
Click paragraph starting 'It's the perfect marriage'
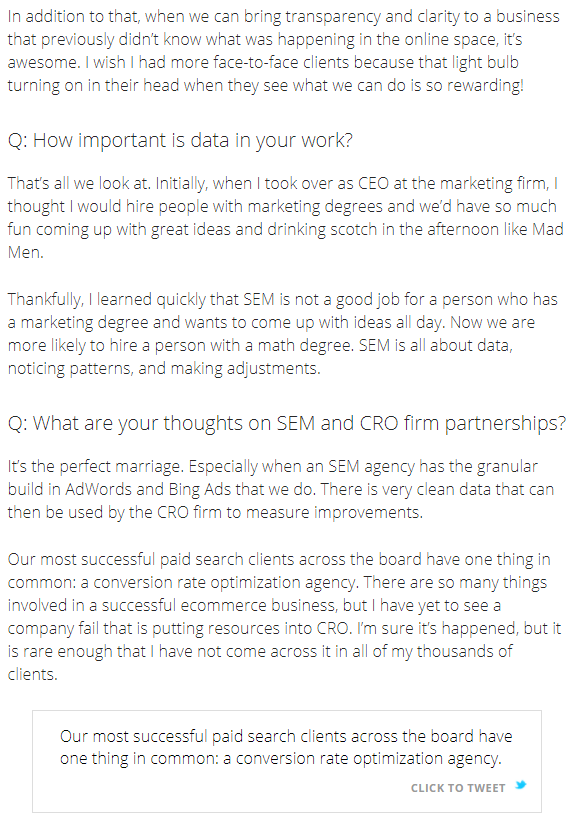click(x=281, y=489)
